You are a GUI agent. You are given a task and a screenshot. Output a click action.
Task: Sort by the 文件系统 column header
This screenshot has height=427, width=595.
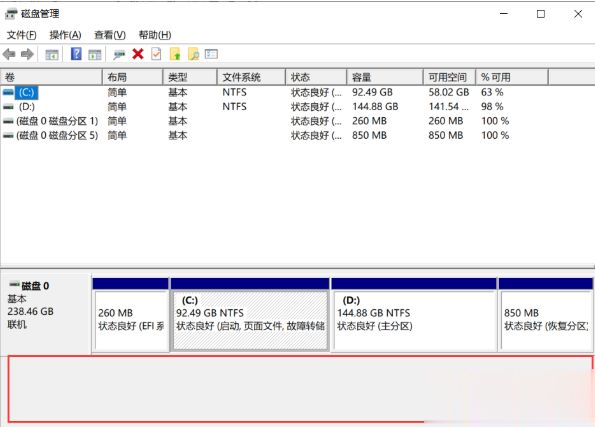pos(251,77)
